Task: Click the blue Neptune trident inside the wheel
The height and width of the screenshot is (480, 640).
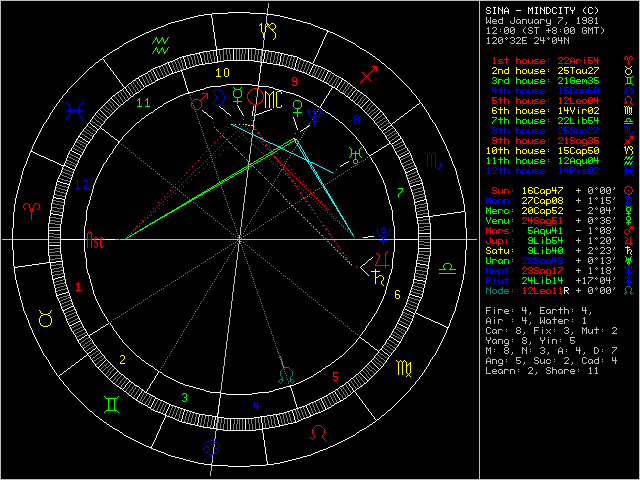Action: point(315,116)
